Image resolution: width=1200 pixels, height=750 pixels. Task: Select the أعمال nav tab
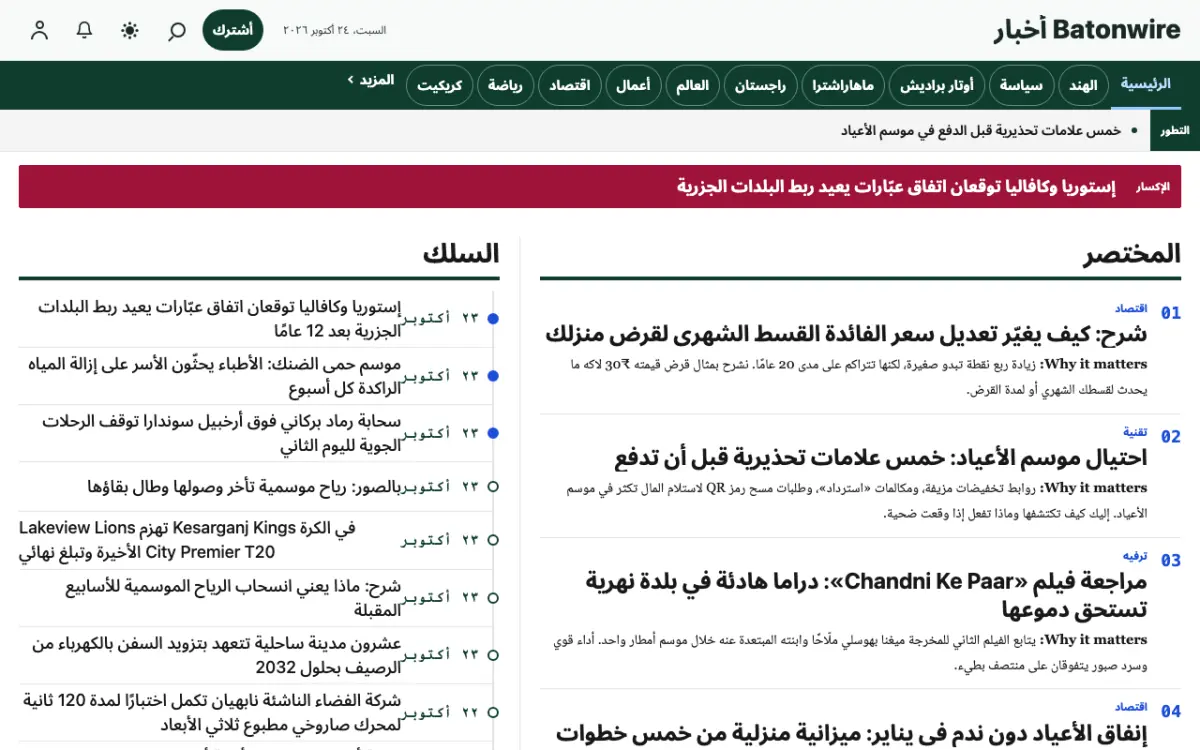(x=633, y=86)
